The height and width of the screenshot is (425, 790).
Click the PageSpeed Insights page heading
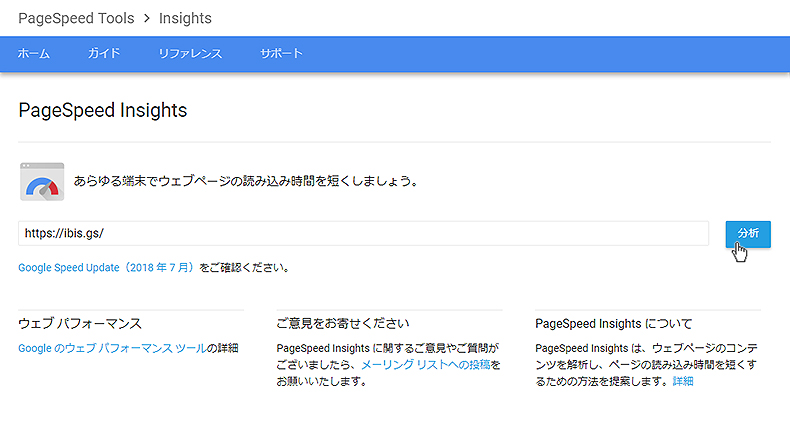[103, 110]
